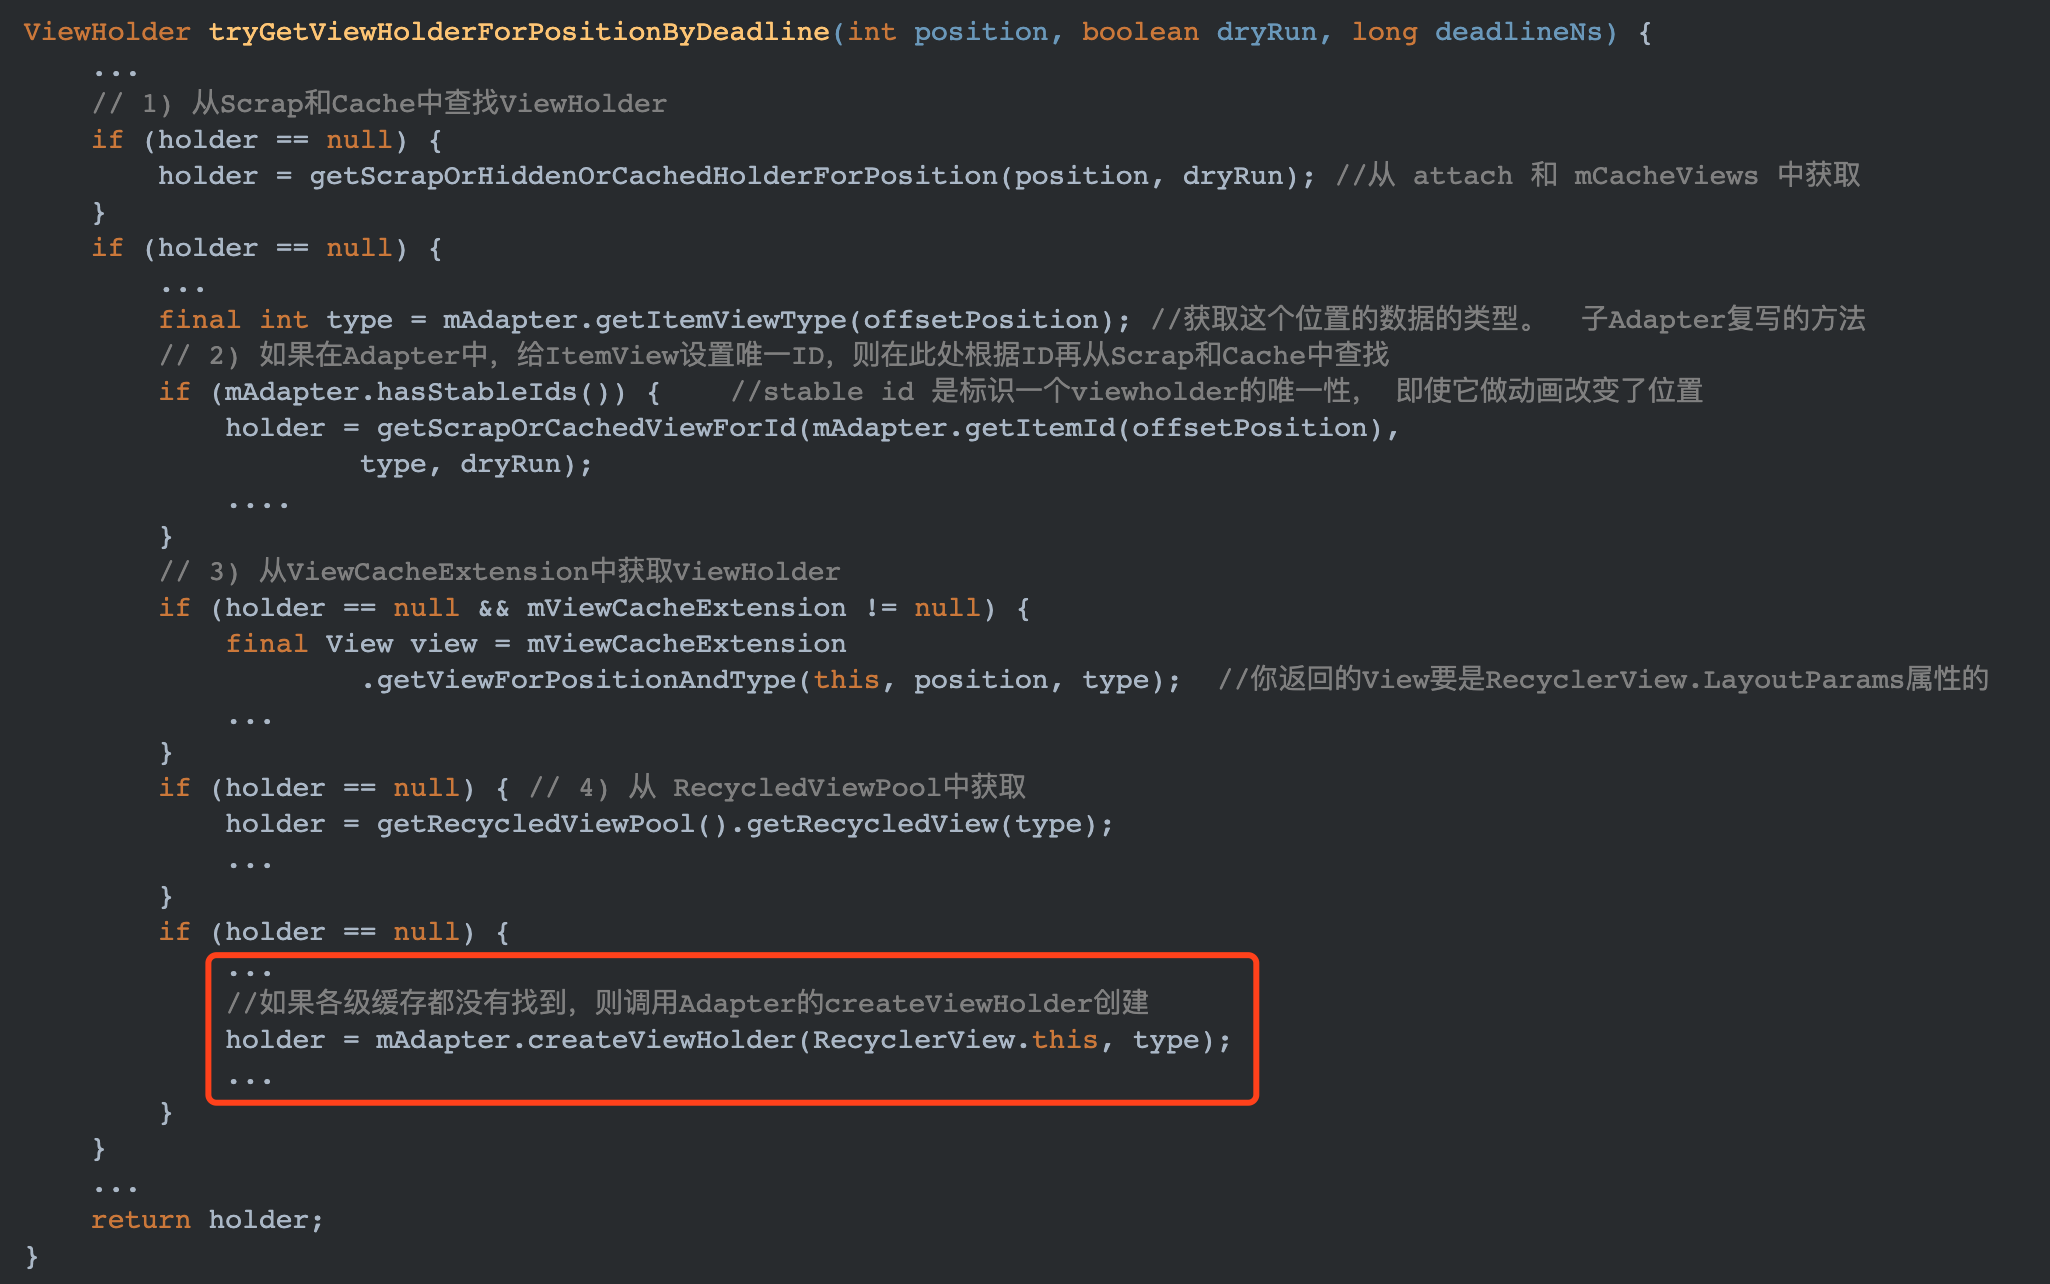2050x1284 pixels.
Task: Click the ViewCacheExtension step 3 comment
Action: tap(500, 572)
